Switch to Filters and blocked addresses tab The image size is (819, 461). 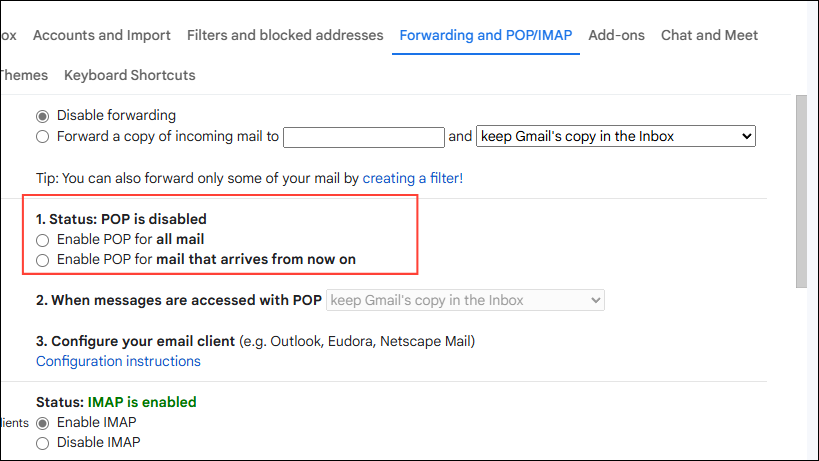pyautogui.click(x=285, y=35)
